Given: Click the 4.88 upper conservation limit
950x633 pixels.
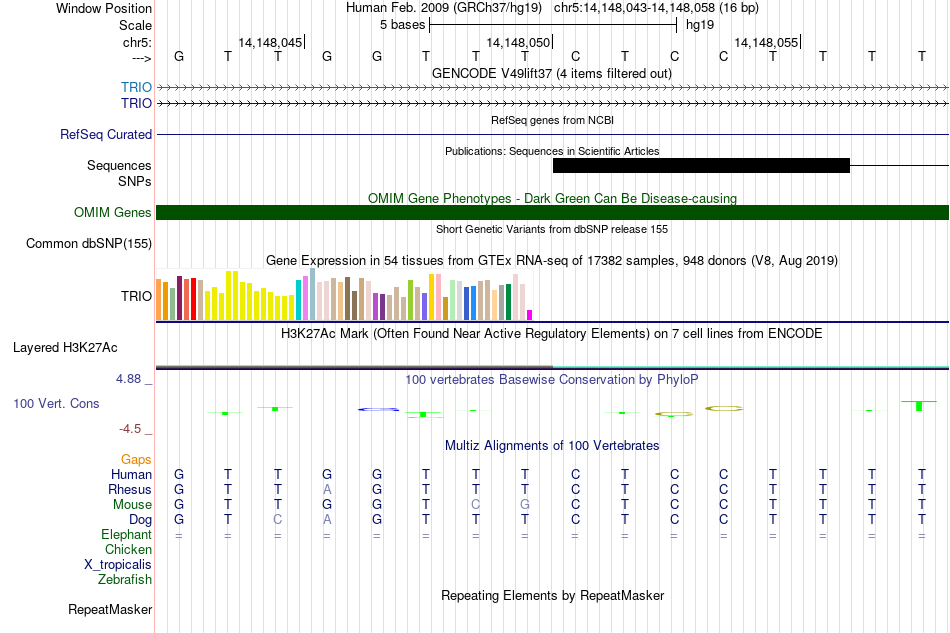Looking at the screenshot, I should pos(128,379).
